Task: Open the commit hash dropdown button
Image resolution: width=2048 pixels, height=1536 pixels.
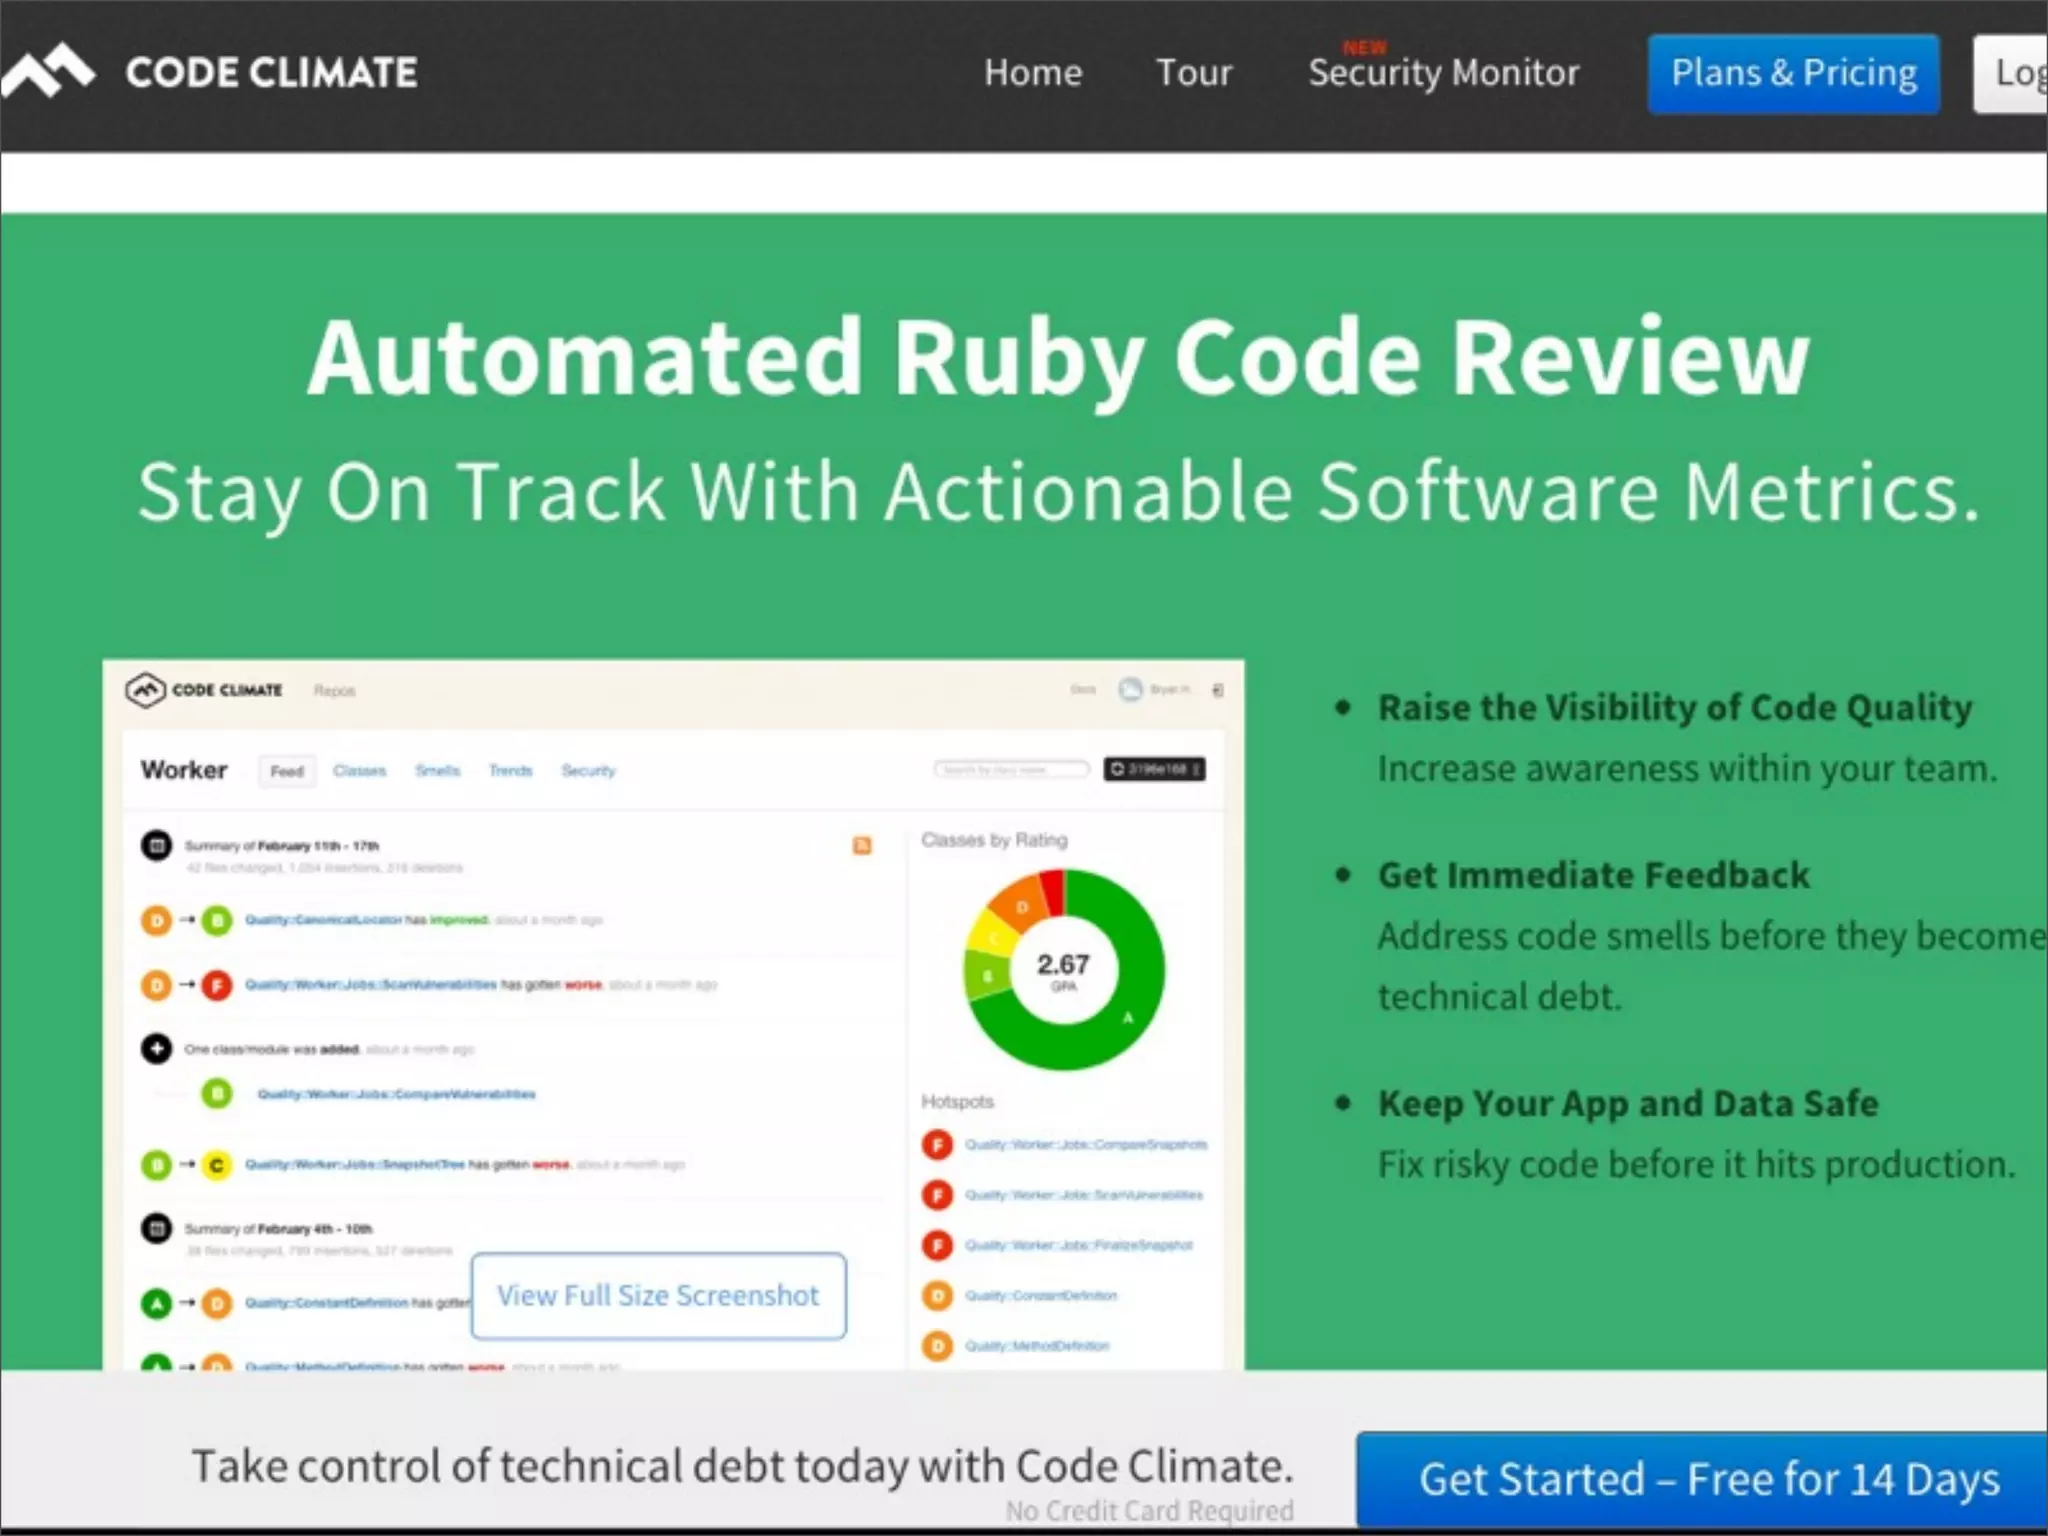Action: (x=1154, y=769)
